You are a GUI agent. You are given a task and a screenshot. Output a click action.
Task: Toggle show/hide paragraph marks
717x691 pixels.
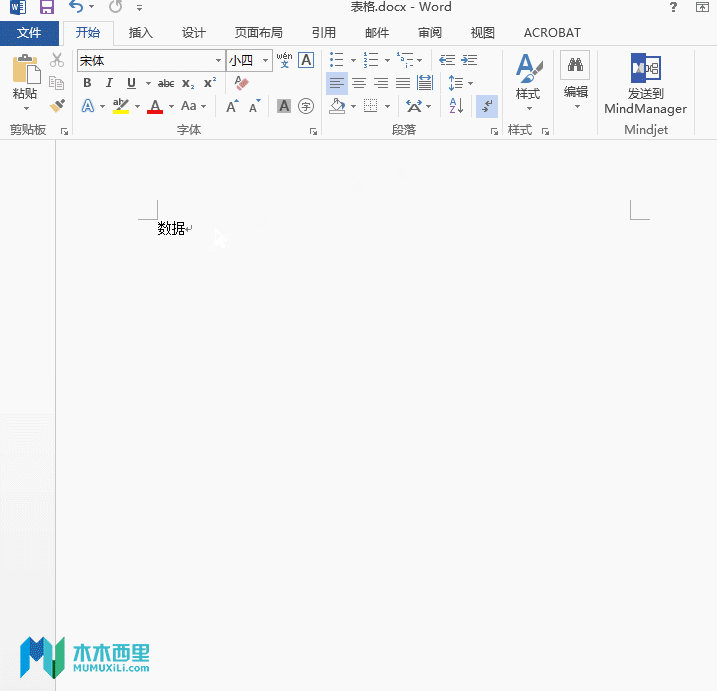point(487,106)
